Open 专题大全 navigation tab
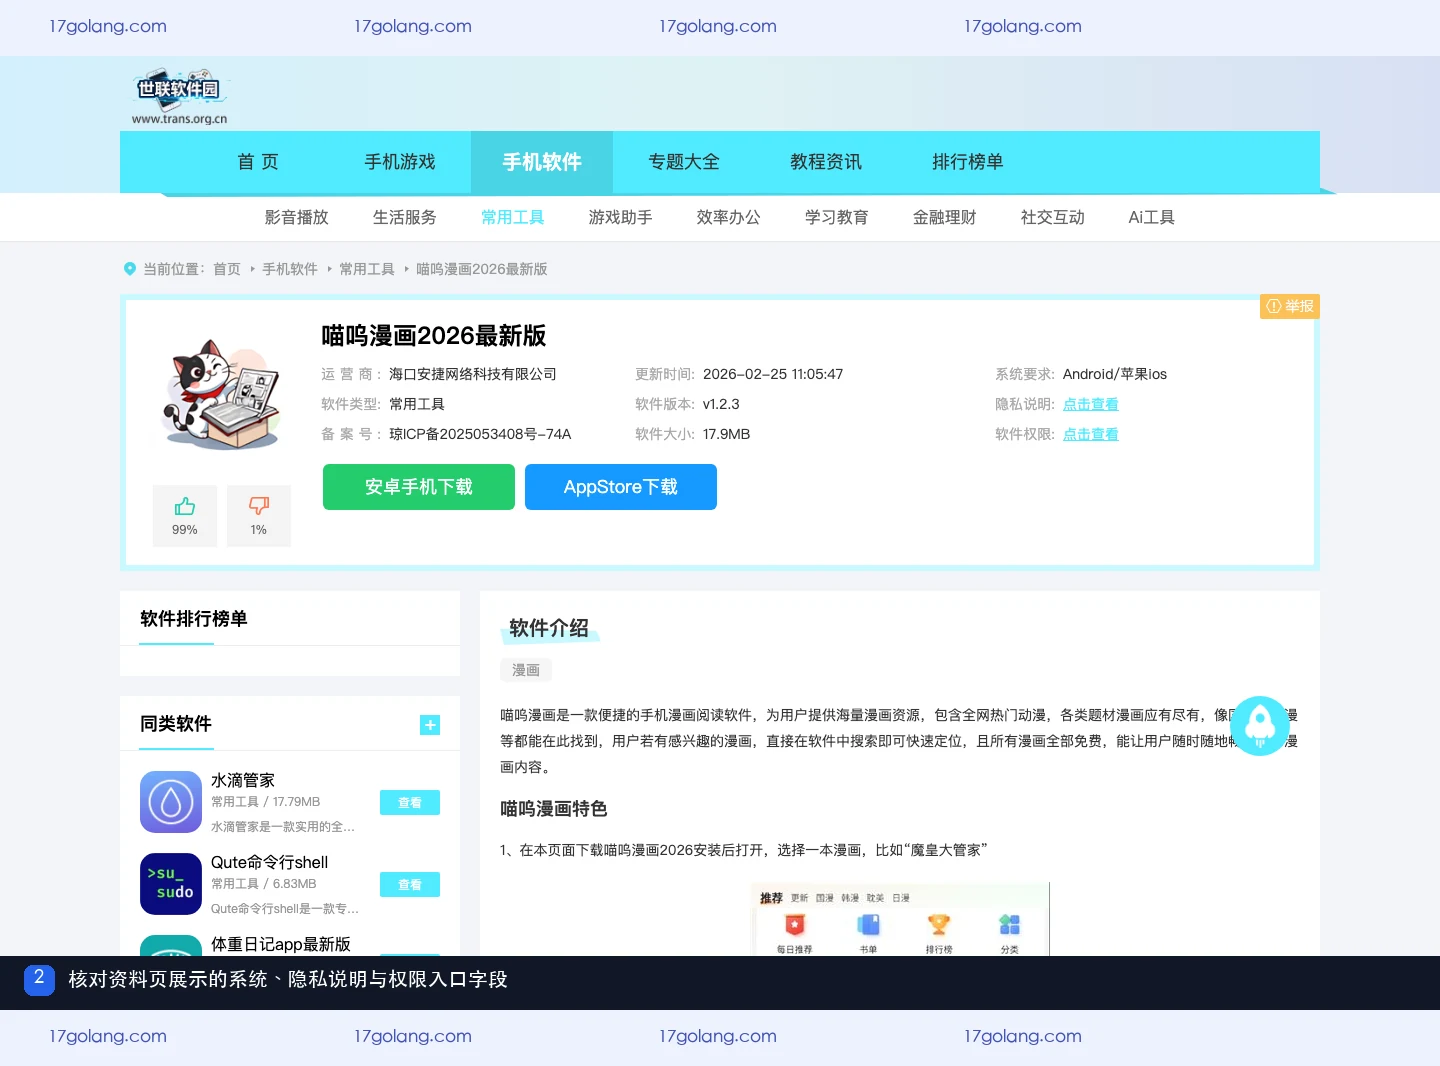The width and height of the screenshot is (1440, 1066). tap(684, 162)
